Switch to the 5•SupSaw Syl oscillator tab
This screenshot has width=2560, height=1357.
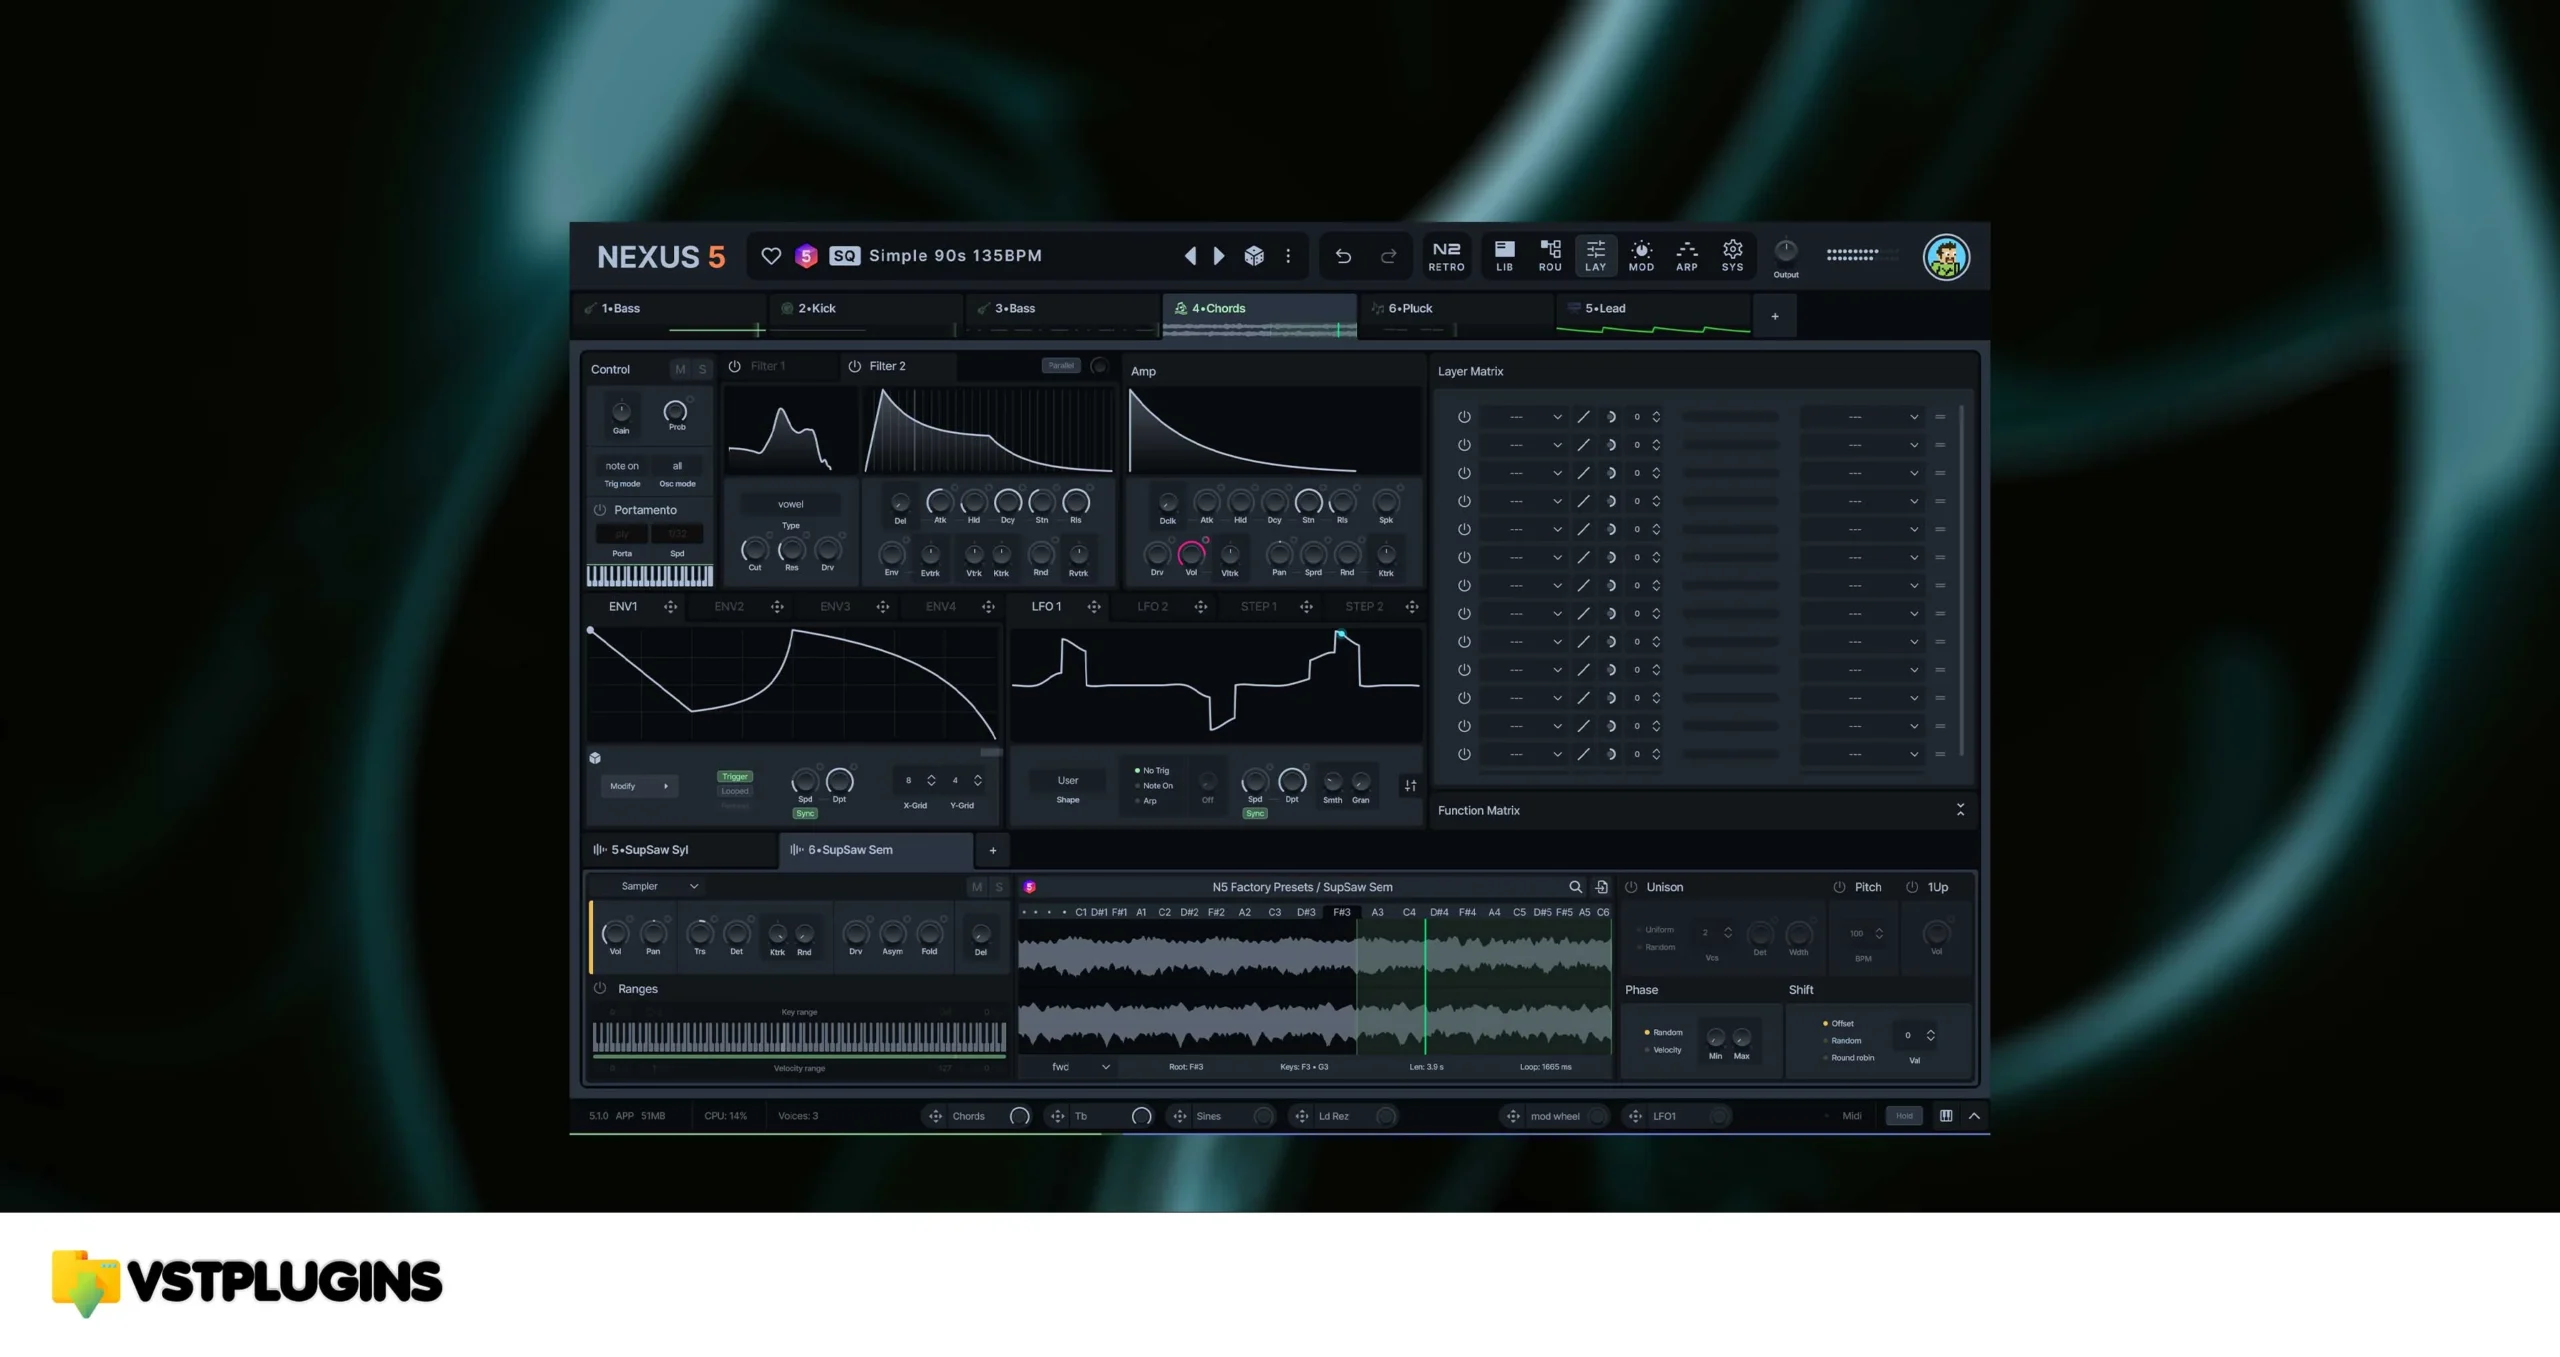tap(680, 850)
